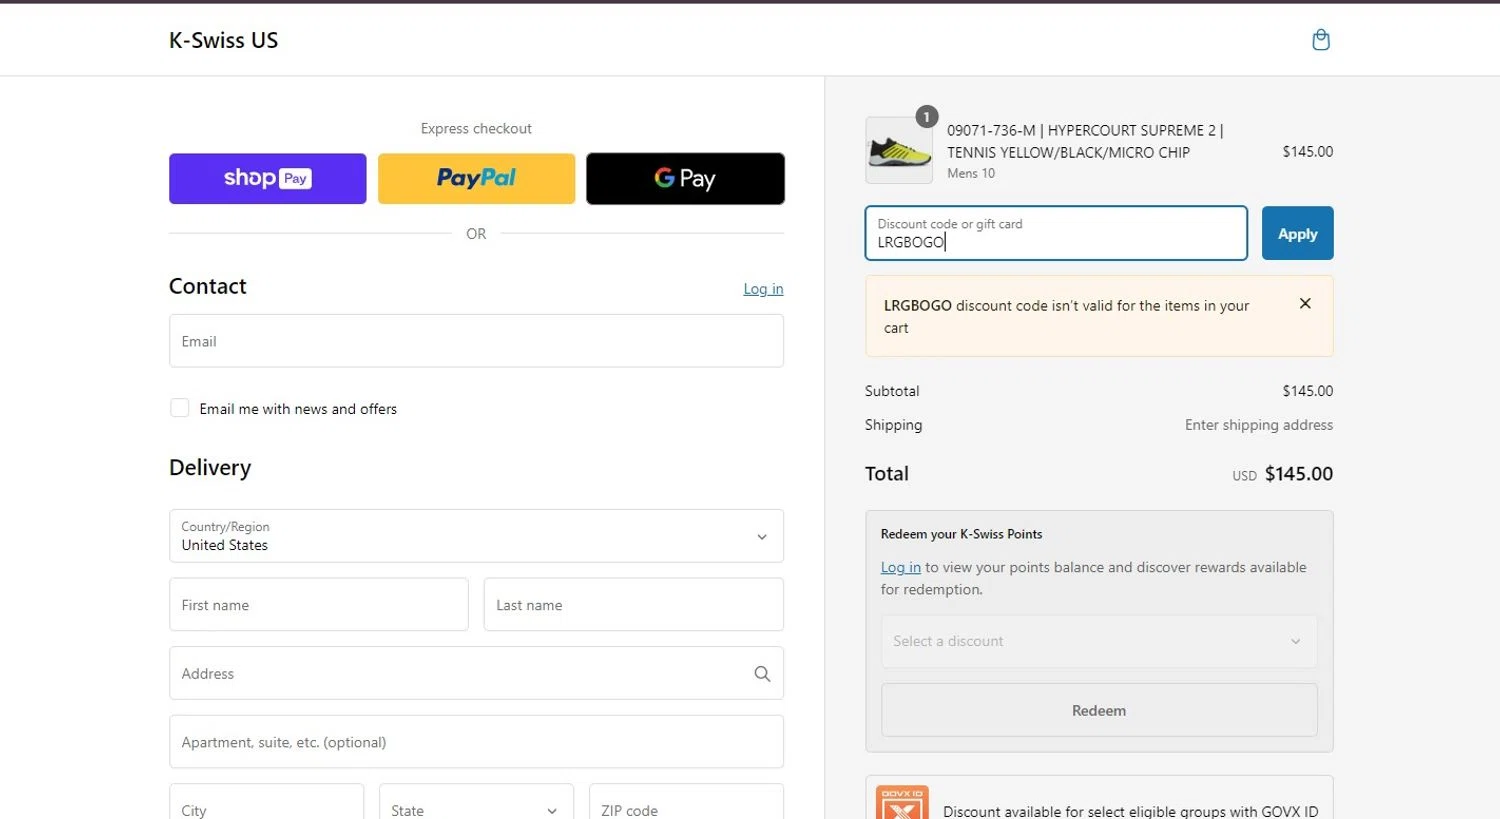Click the discount code or gift card field
Viewport: 1500px width, 819px height.
pyautogui.click(x=1056, y=233)
